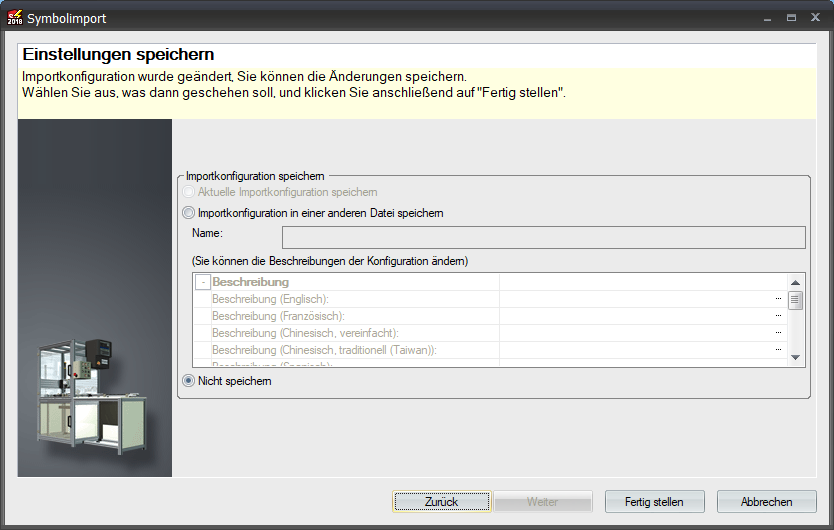The height and width of the screenshot is (530, 834).
Task: Click the description list scrollbar thumb
Action: 796,301
